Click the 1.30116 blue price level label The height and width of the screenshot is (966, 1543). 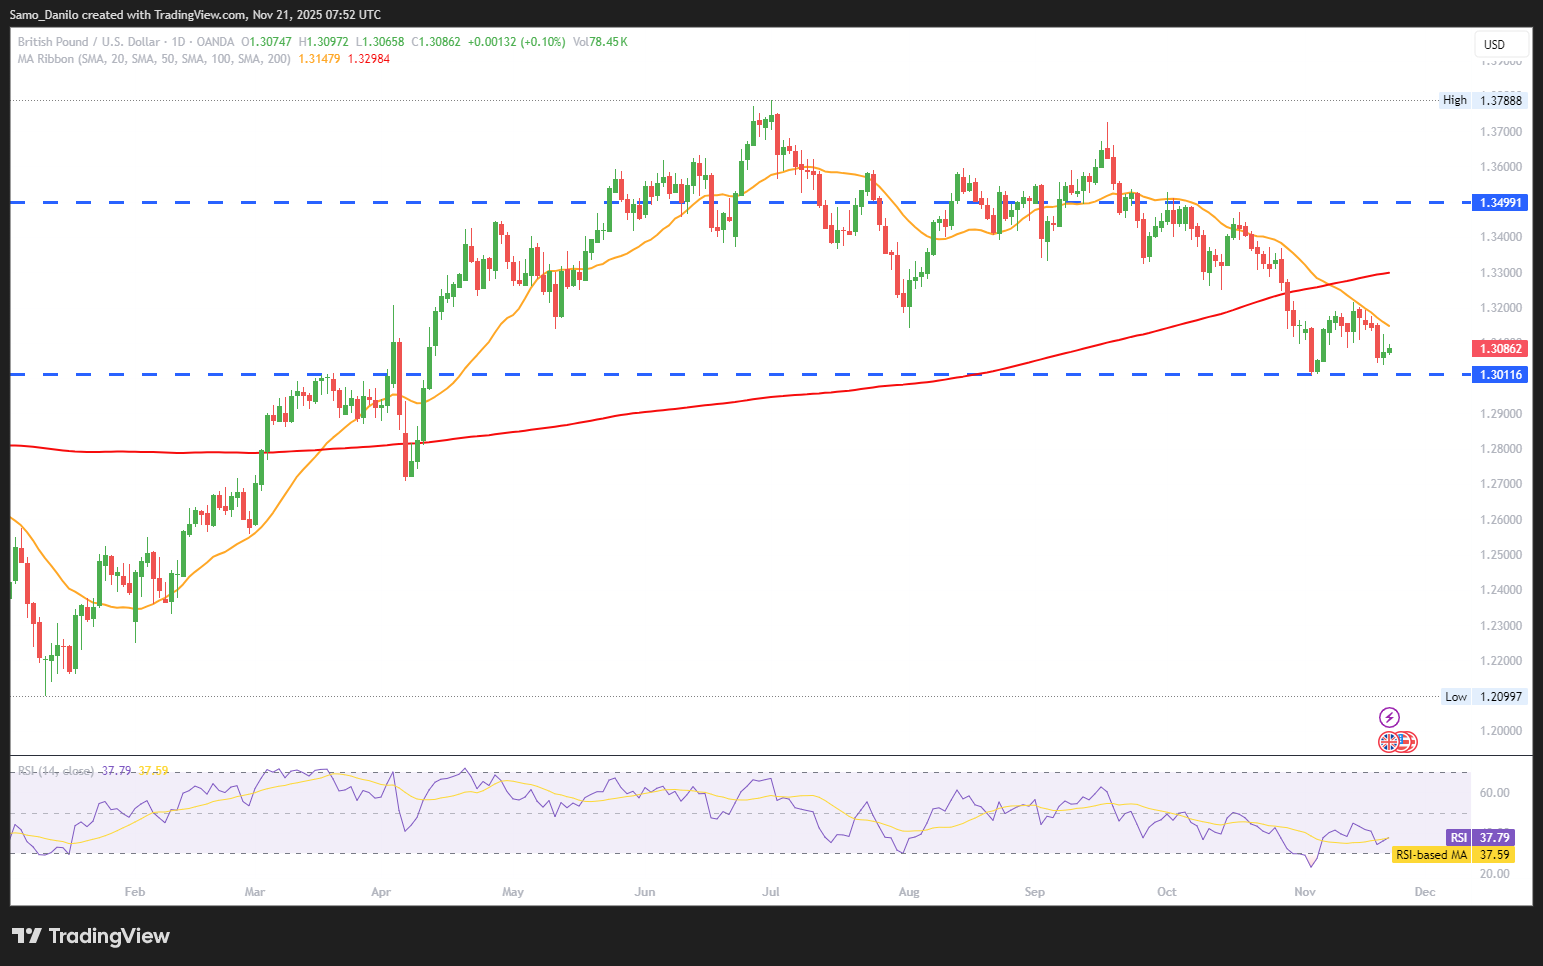(x=1501, y=375)
